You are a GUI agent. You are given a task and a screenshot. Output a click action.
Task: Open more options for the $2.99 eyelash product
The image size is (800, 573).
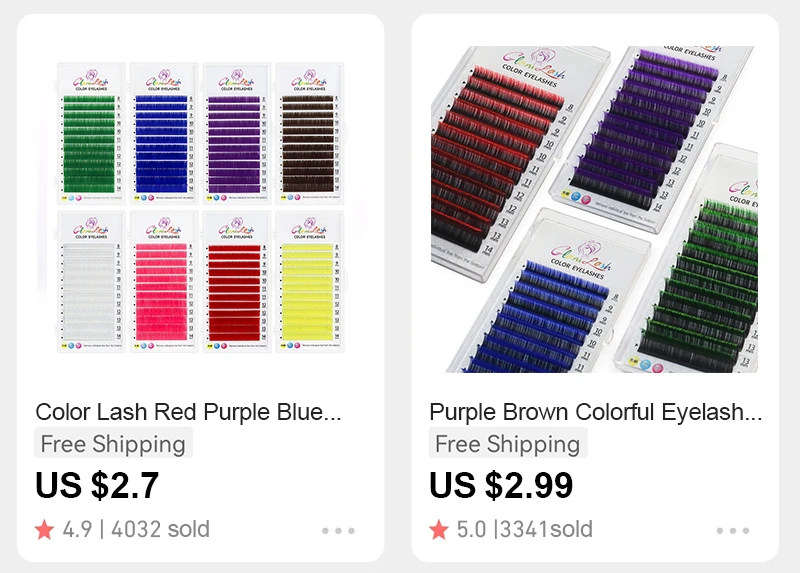coord(733,531)
